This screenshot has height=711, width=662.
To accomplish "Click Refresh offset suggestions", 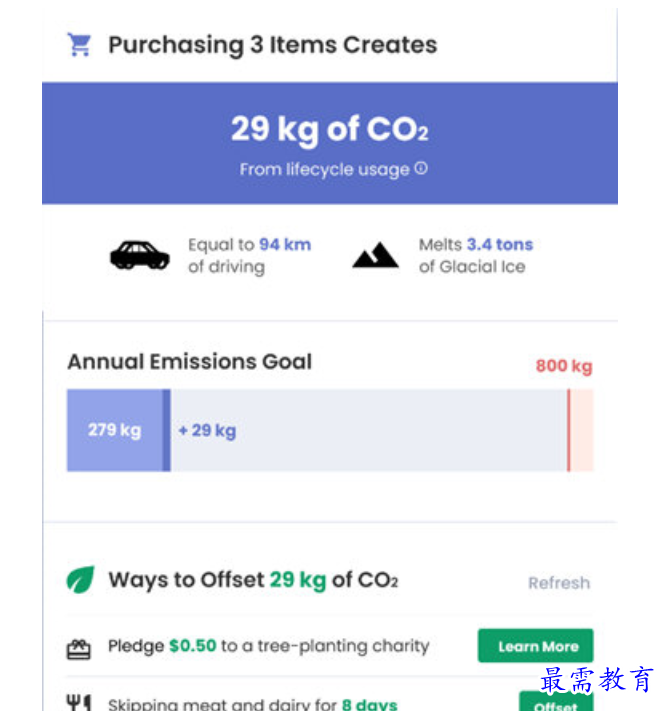I will [x=559, y=583].
